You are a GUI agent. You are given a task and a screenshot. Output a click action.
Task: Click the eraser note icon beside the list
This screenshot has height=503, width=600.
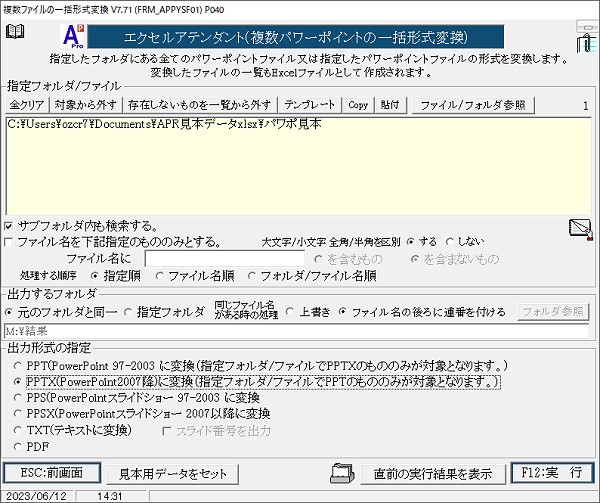(x=581, y=230)
